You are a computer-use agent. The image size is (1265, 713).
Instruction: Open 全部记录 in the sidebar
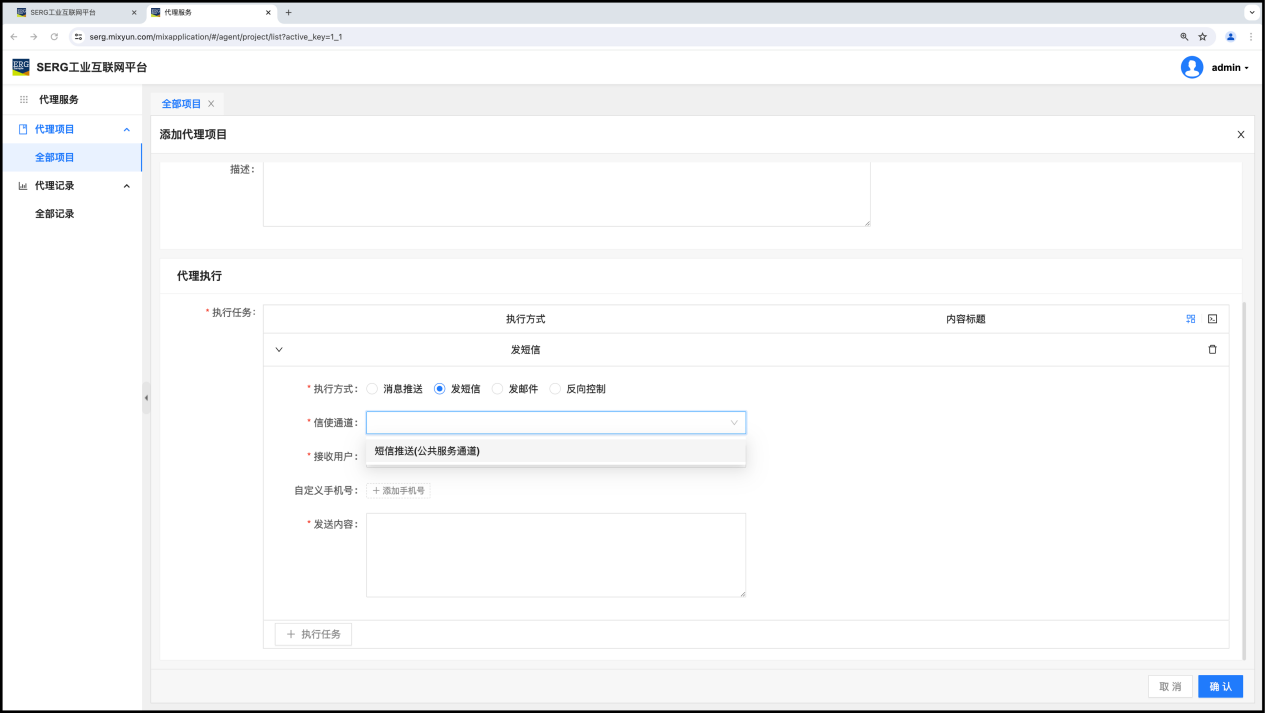pos(55,214)
